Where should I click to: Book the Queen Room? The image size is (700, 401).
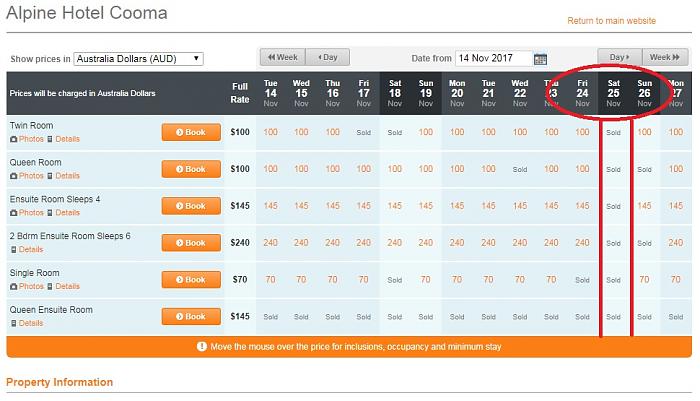191,169
